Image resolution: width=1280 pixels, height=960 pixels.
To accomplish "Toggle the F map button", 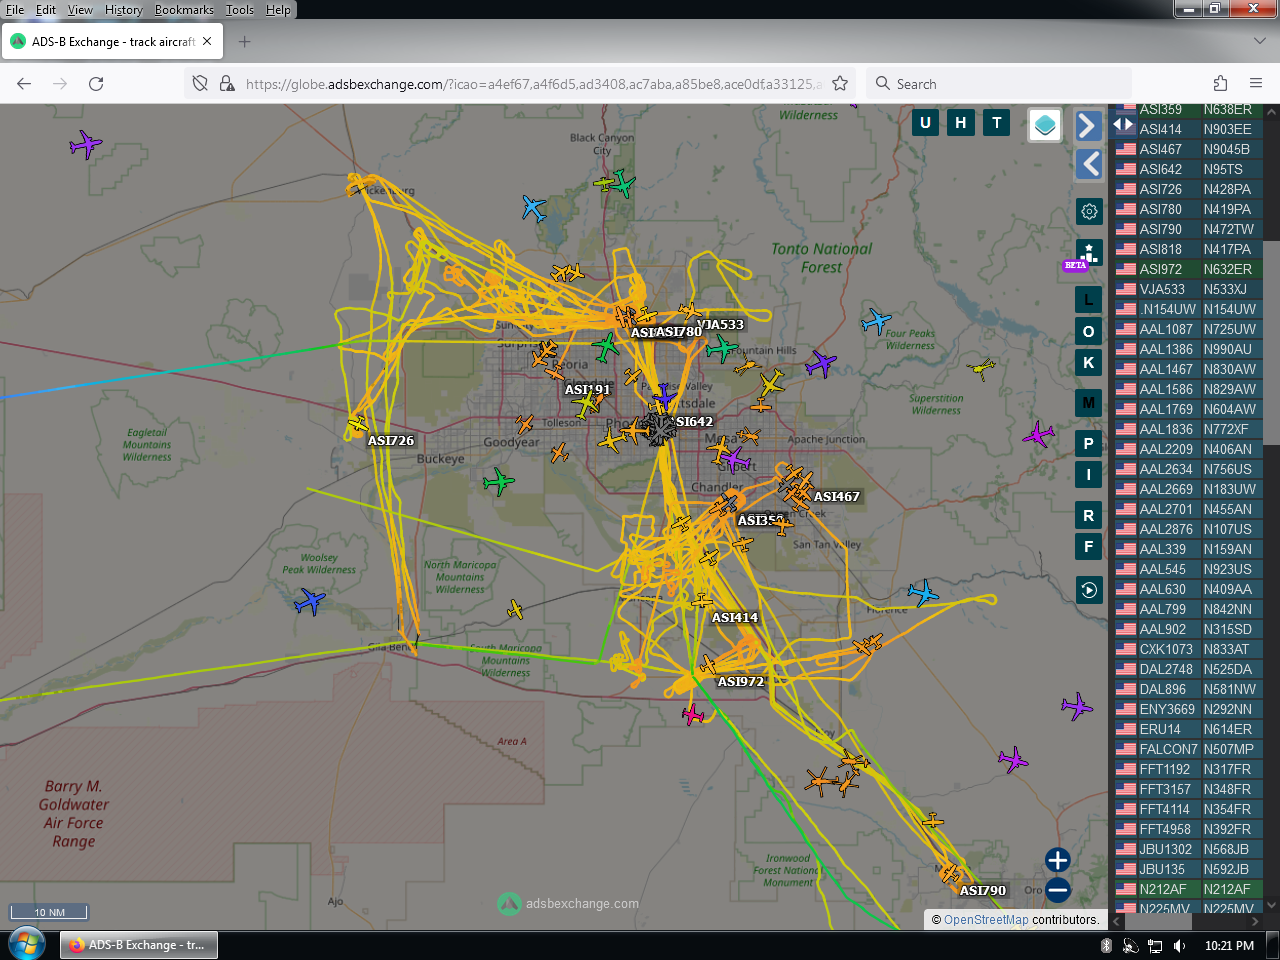I will point(1089,547).
